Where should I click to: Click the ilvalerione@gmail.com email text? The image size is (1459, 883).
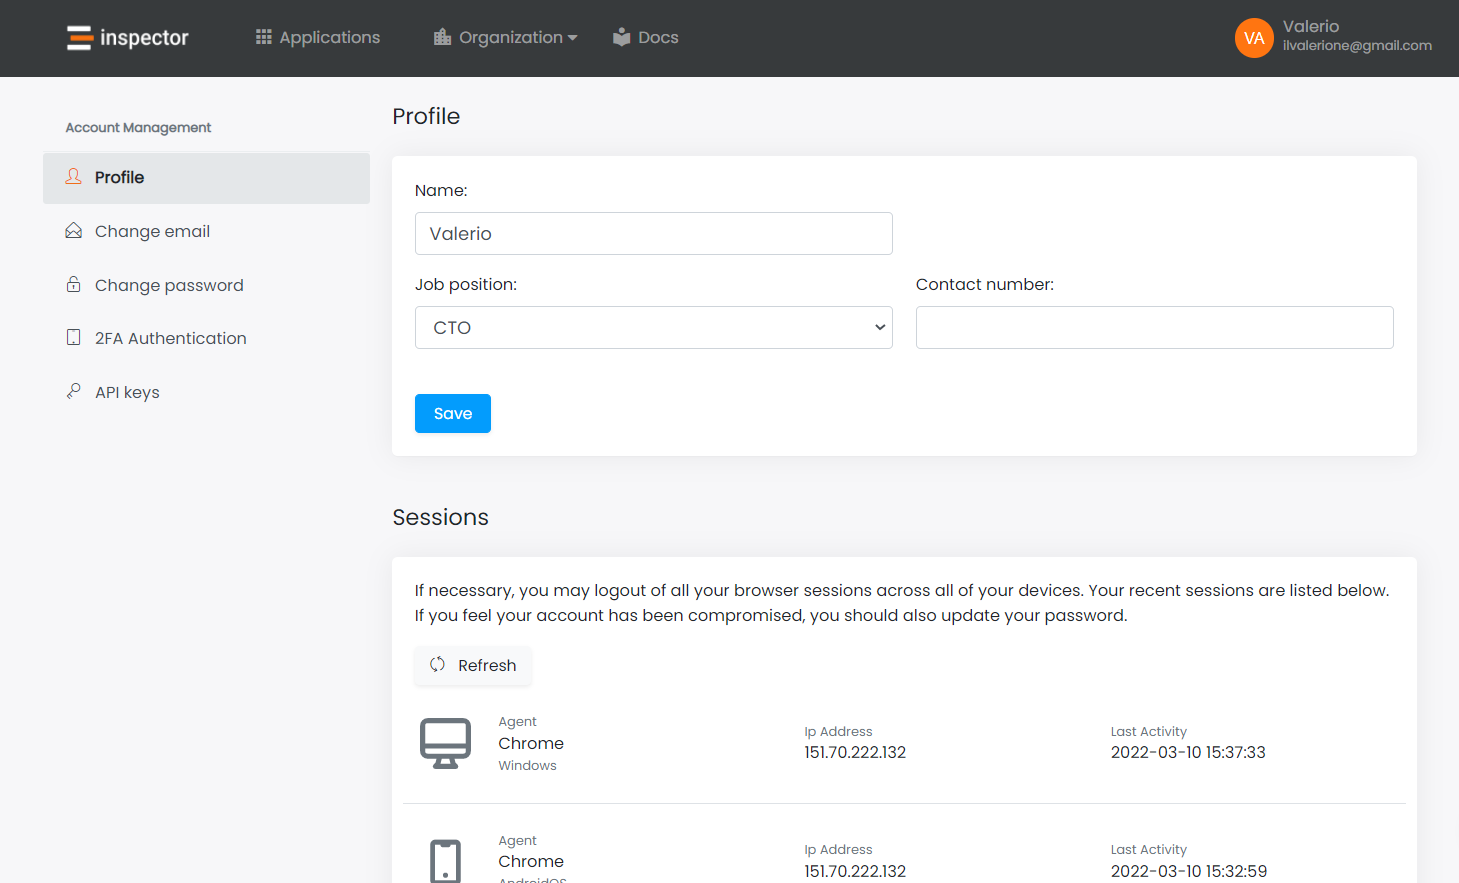[x=1357, y=46]
